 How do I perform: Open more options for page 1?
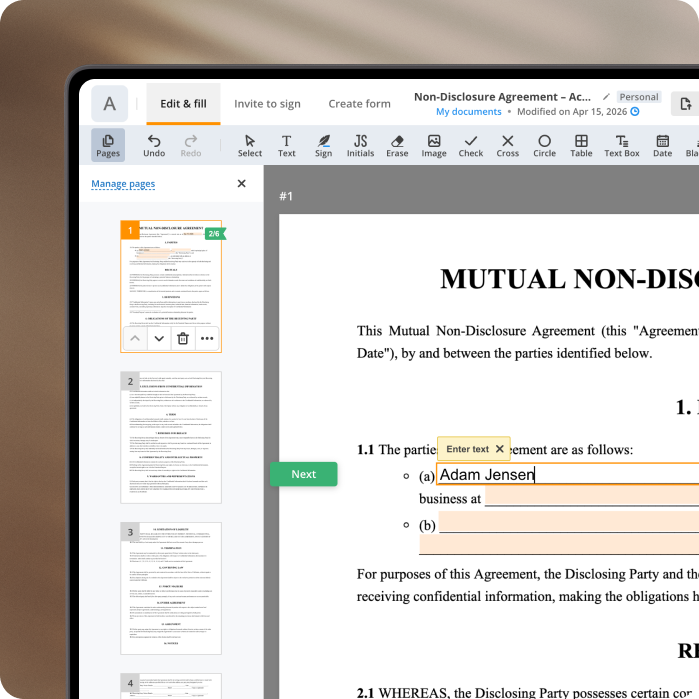[207, 338]
